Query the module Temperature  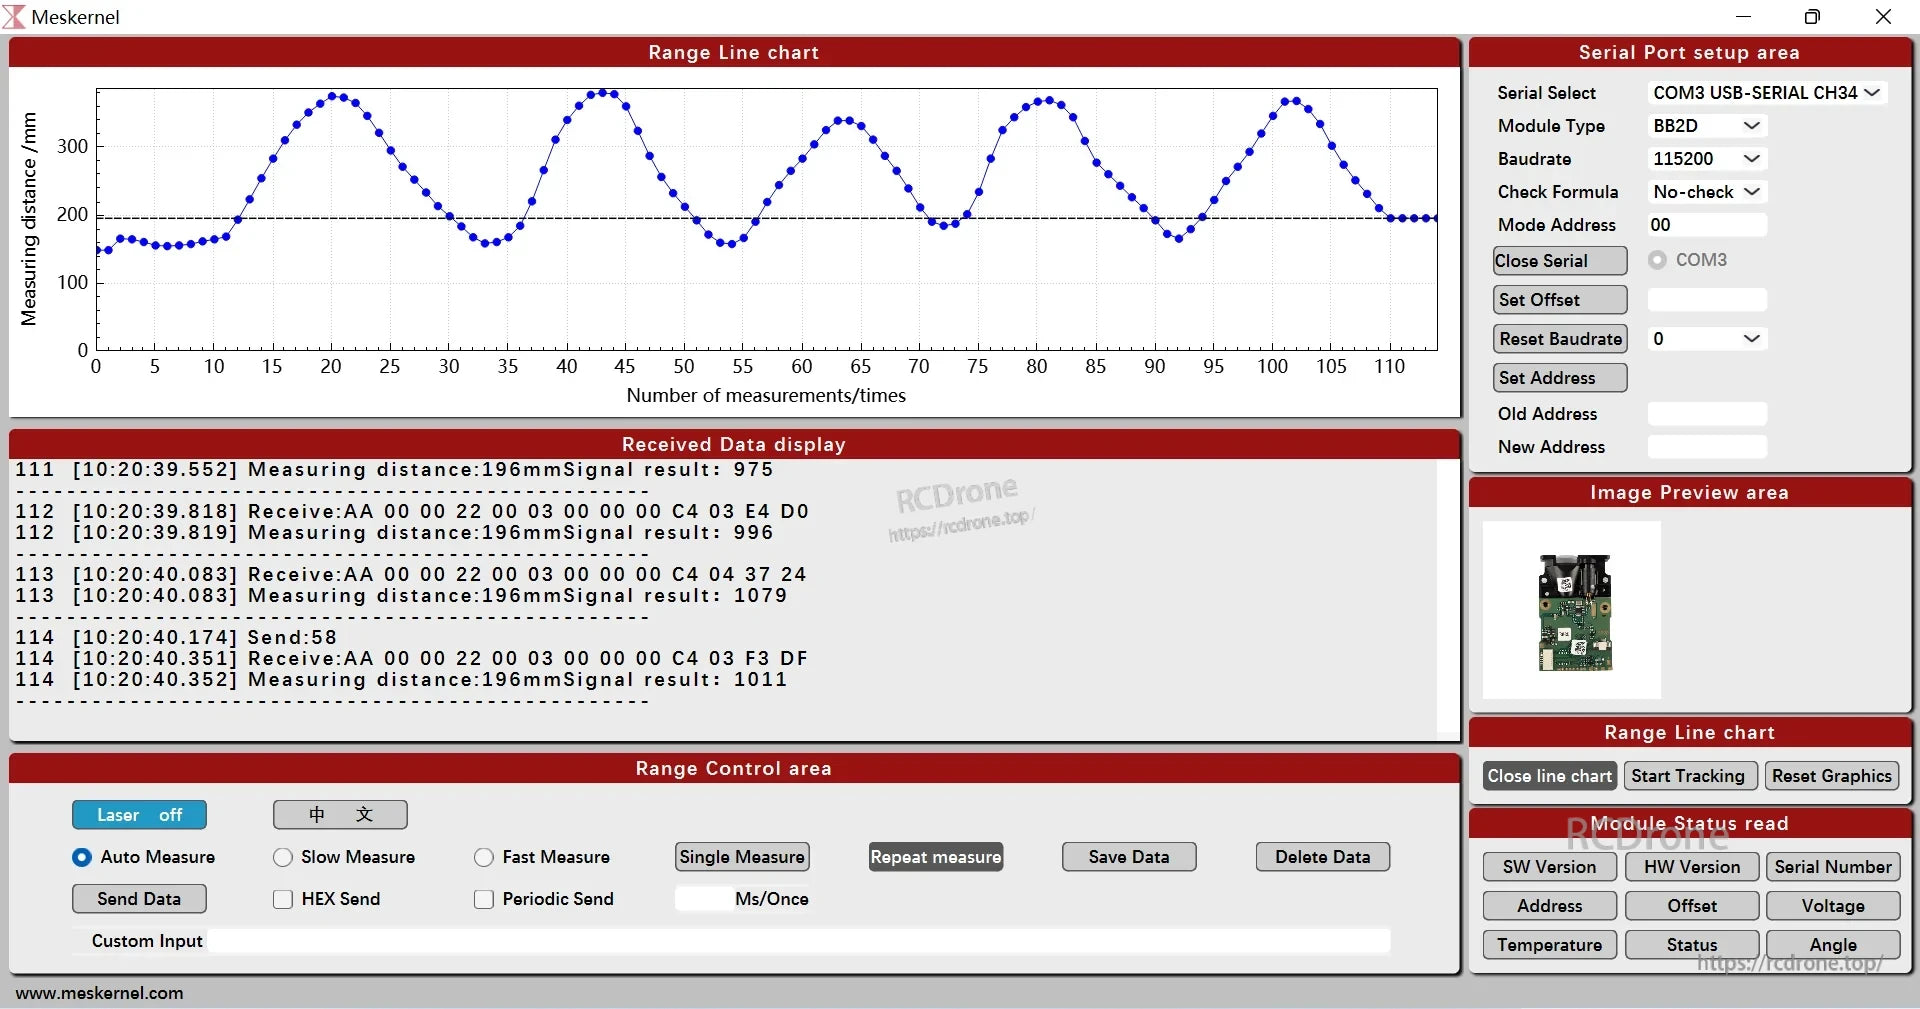[x=1548, y=945]
